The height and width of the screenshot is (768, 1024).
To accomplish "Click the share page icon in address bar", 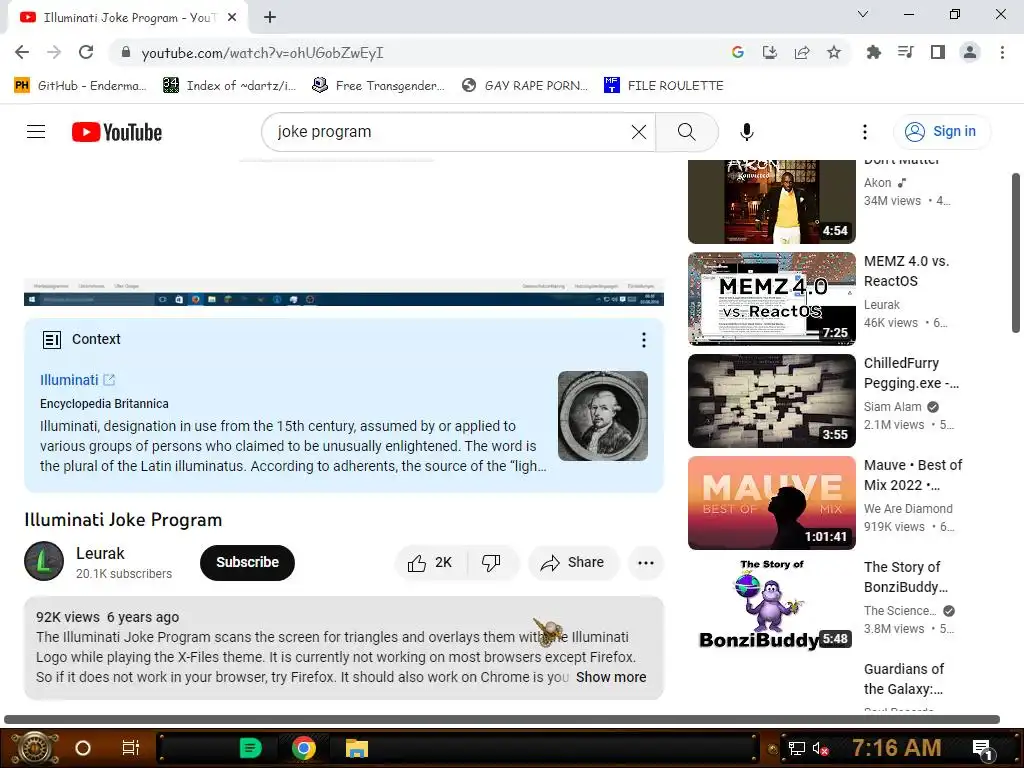I will (x=802, y=52).
